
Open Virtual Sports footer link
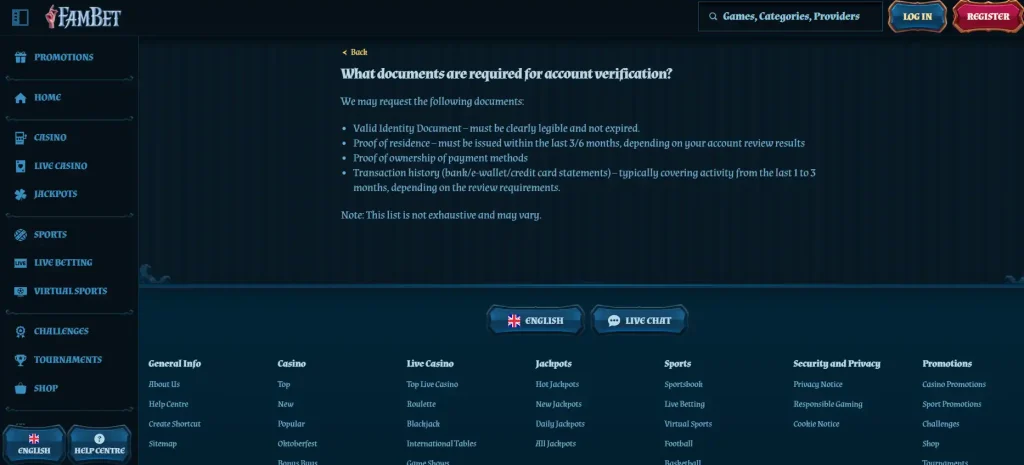[x=688, y=424]
